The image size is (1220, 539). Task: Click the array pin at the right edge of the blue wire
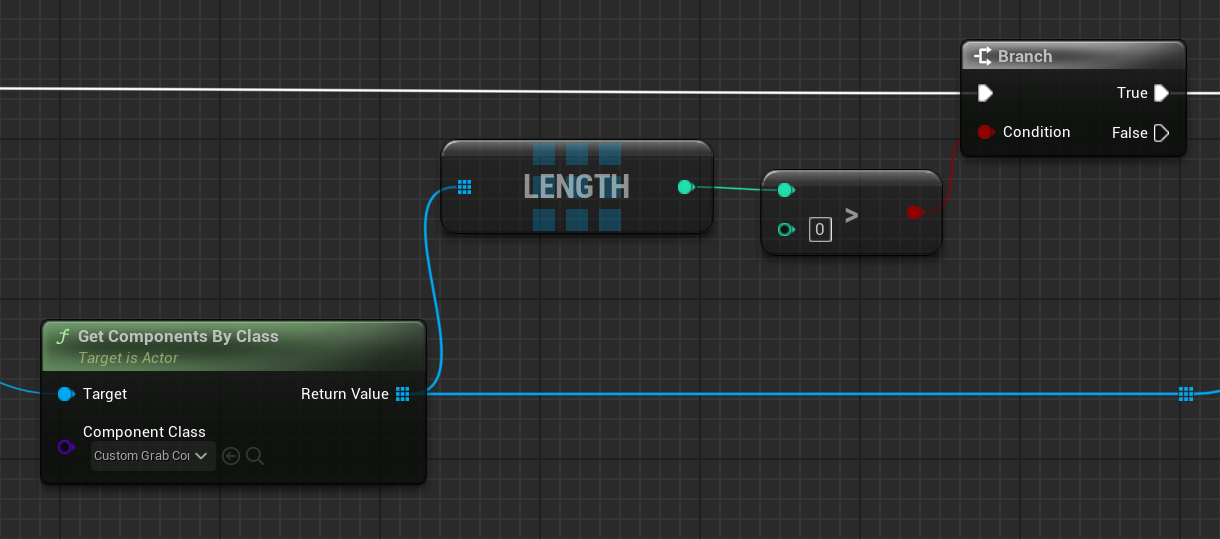pyautogui.click(x=1186, y=394)
